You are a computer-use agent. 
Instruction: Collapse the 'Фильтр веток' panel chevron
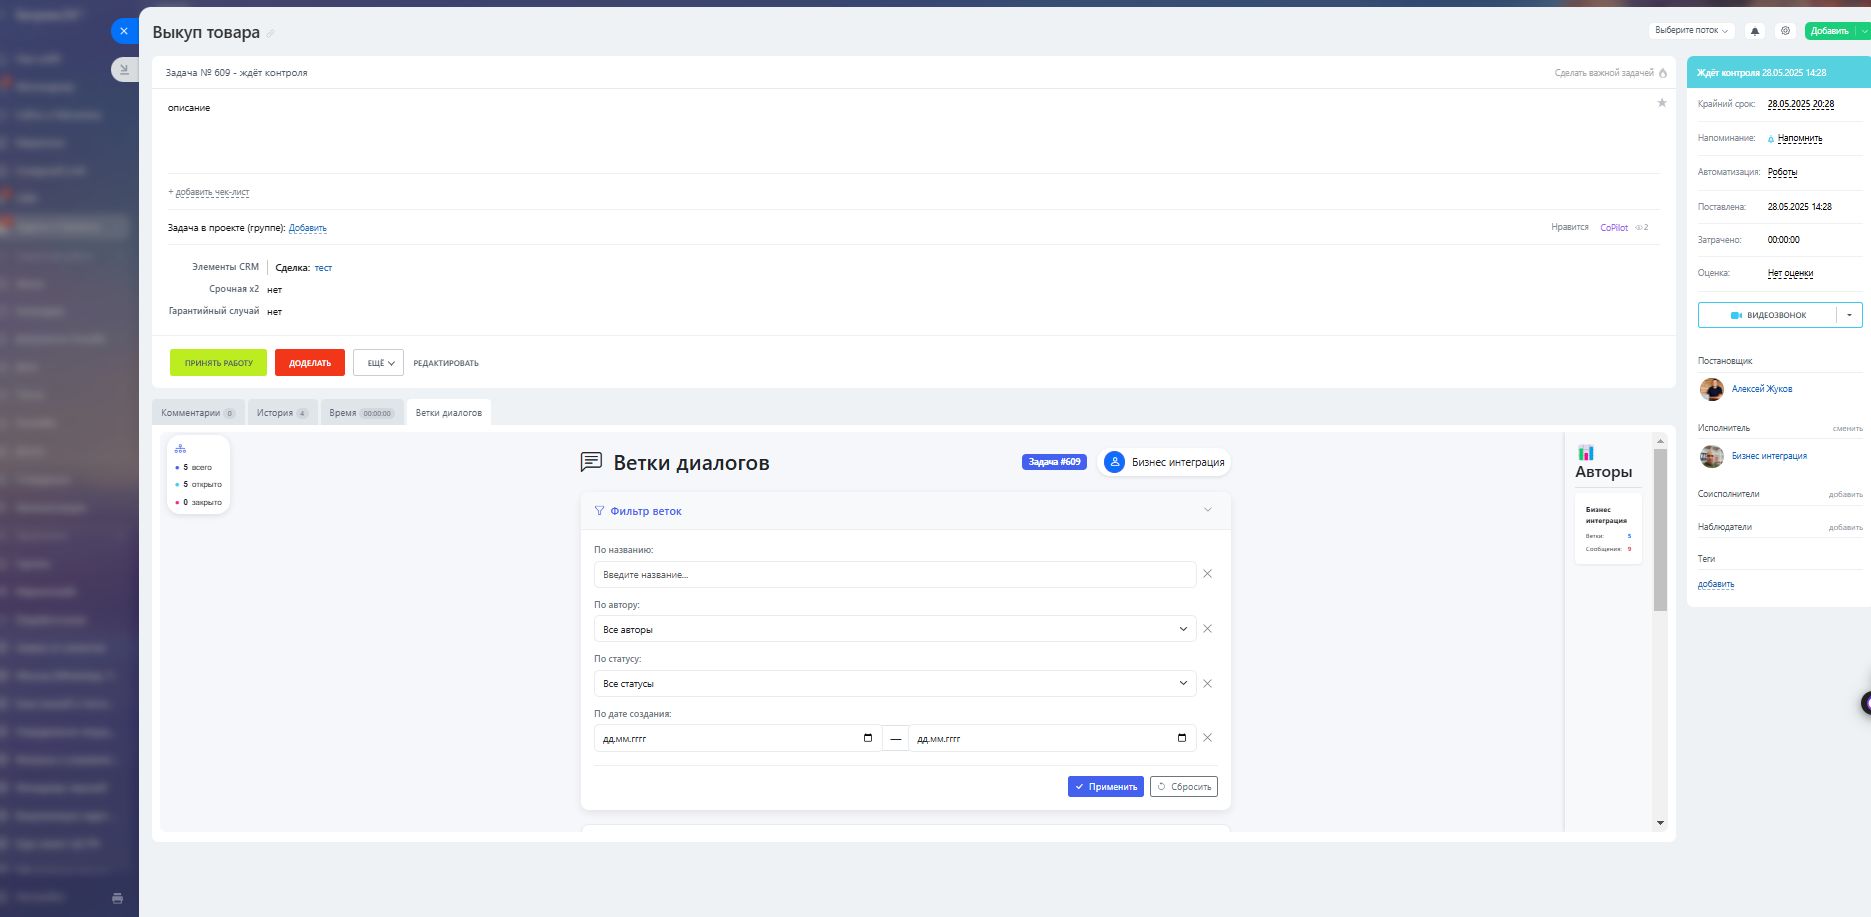point(1207,510)
